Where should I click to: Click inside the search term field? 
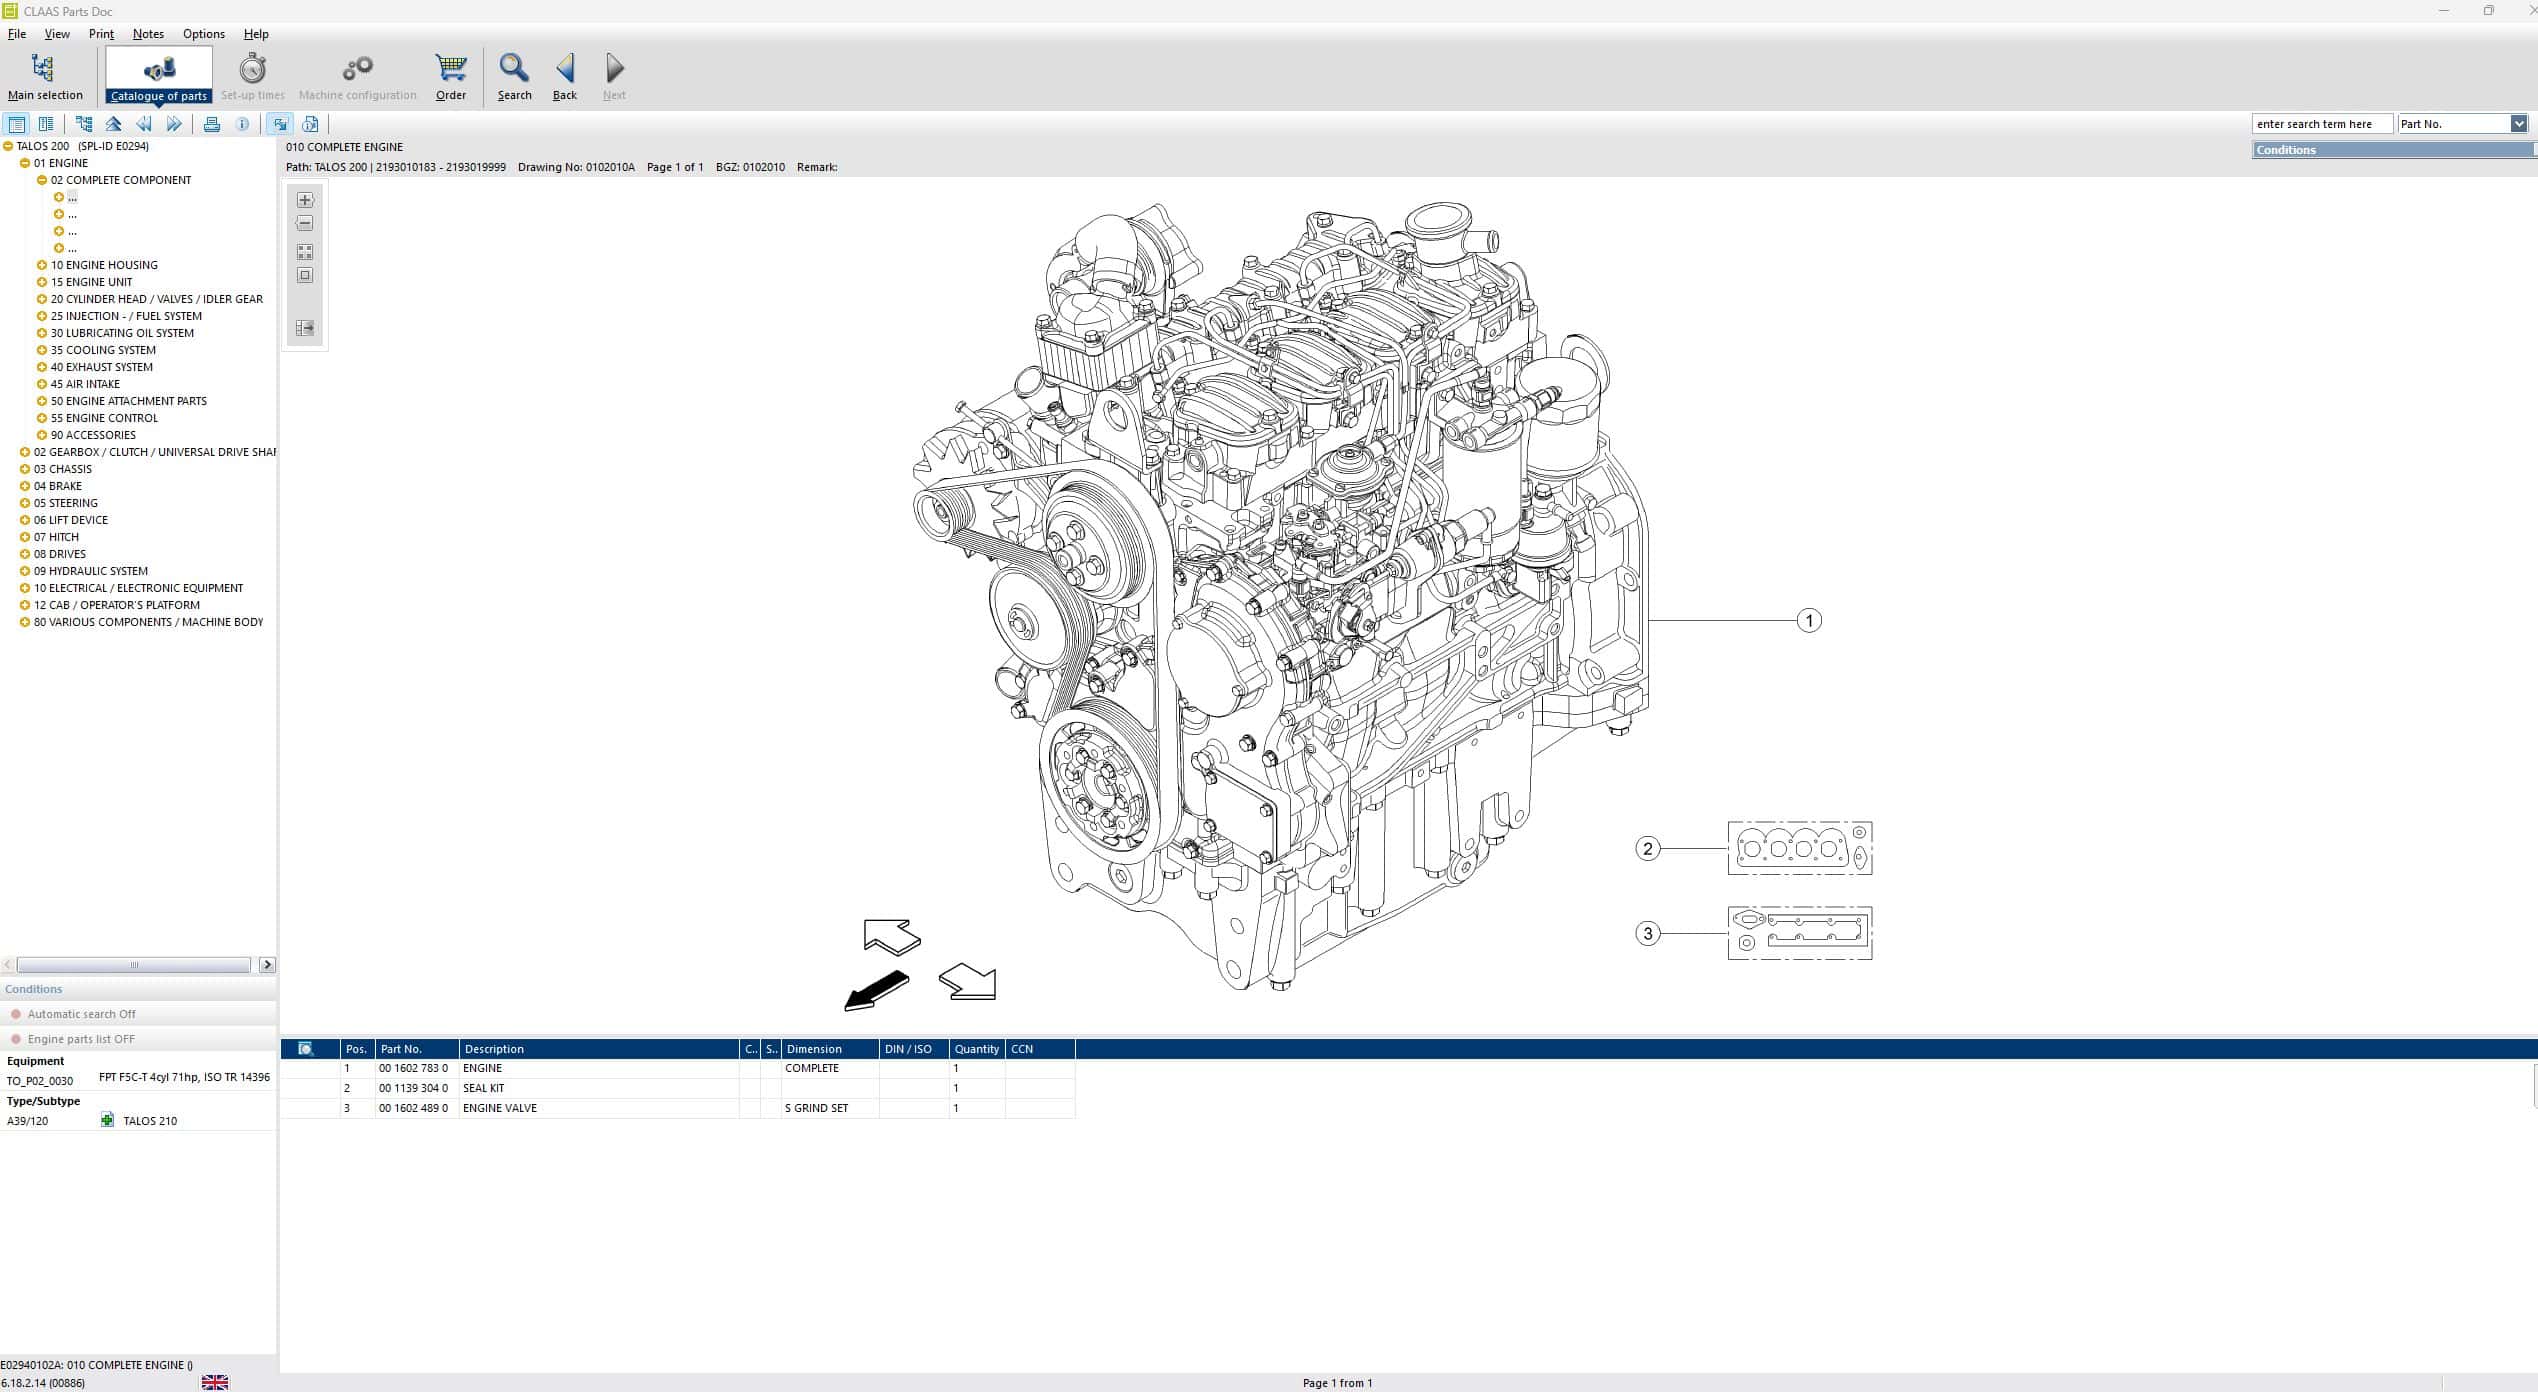[x=2322, y=124]
